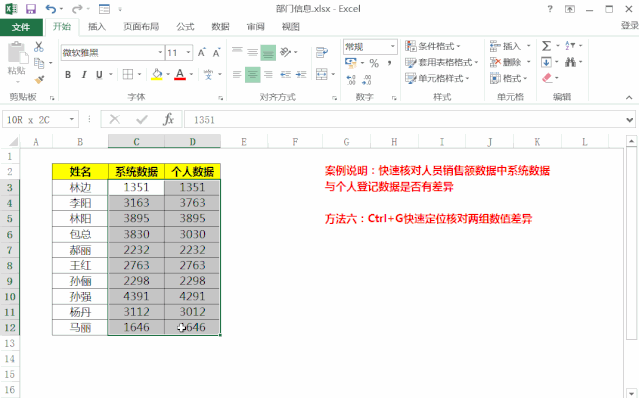Toggle Wrap Text icon
The image size is (639, 398).
coord(322,52)
